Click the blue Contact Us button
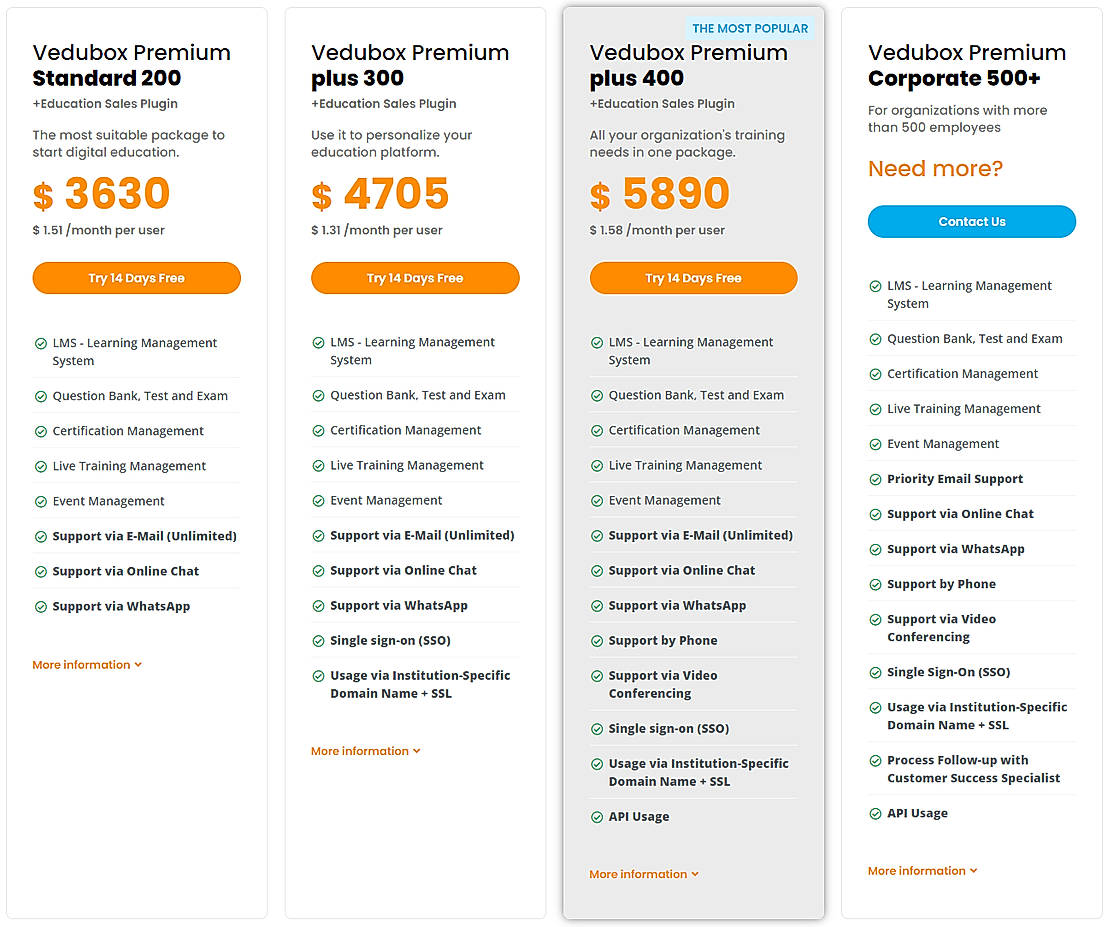This screenshot has width=1108, height=927. [x=971, y=222]
